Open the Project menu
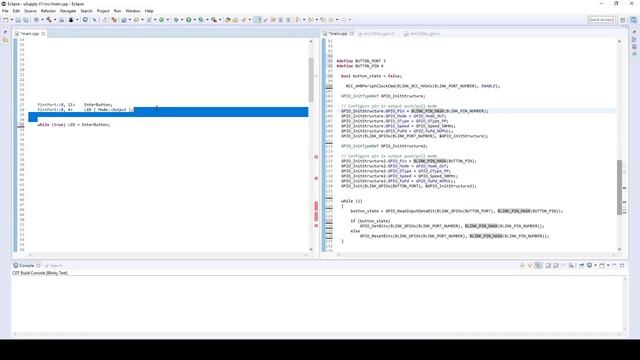This screenshot has height=360, width=640. [103, 11]
